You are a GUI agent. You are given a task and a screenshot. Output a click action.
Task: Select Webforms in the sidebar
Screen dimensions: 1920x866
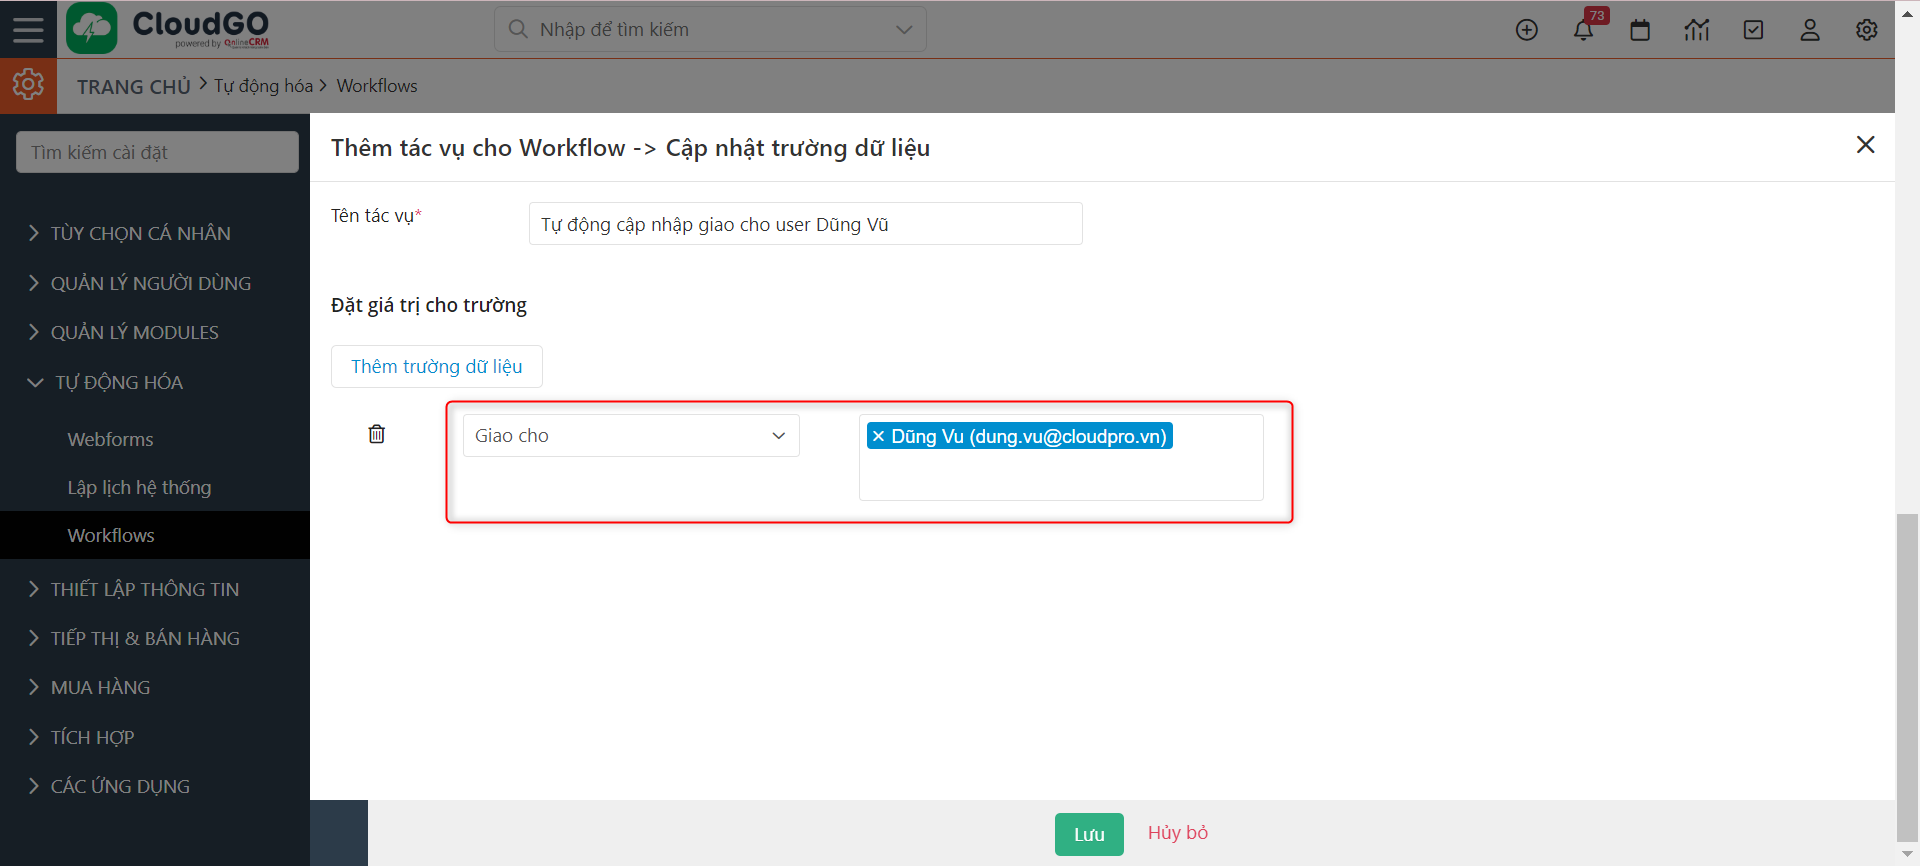pos(110,439)
